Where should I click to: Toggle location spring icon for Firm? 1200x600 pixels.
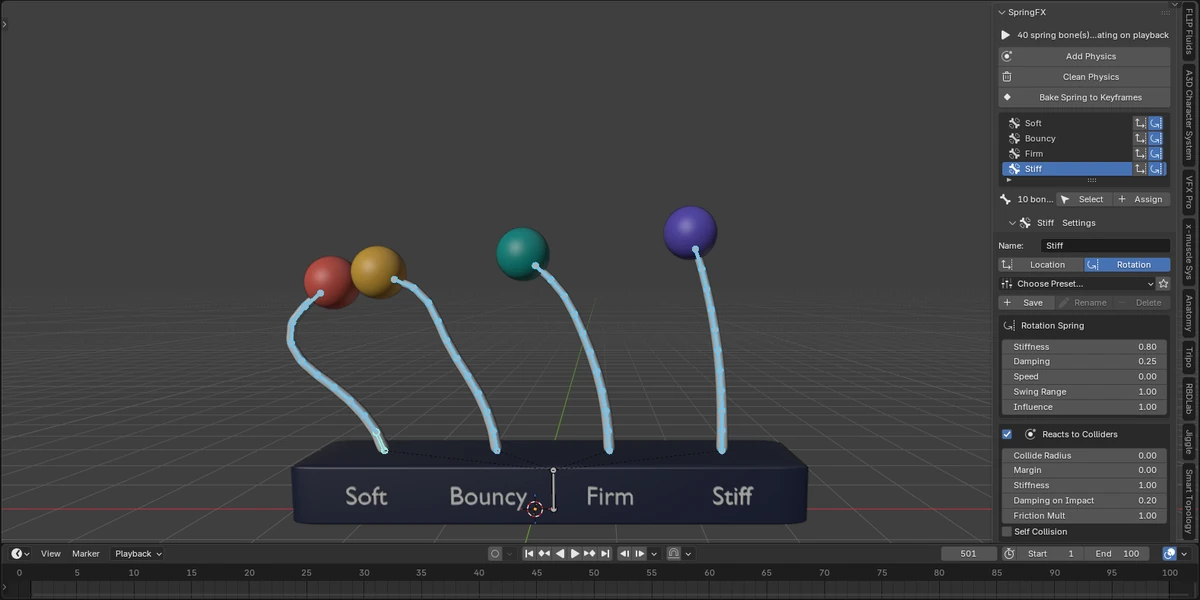click(x=1140, y=154)
